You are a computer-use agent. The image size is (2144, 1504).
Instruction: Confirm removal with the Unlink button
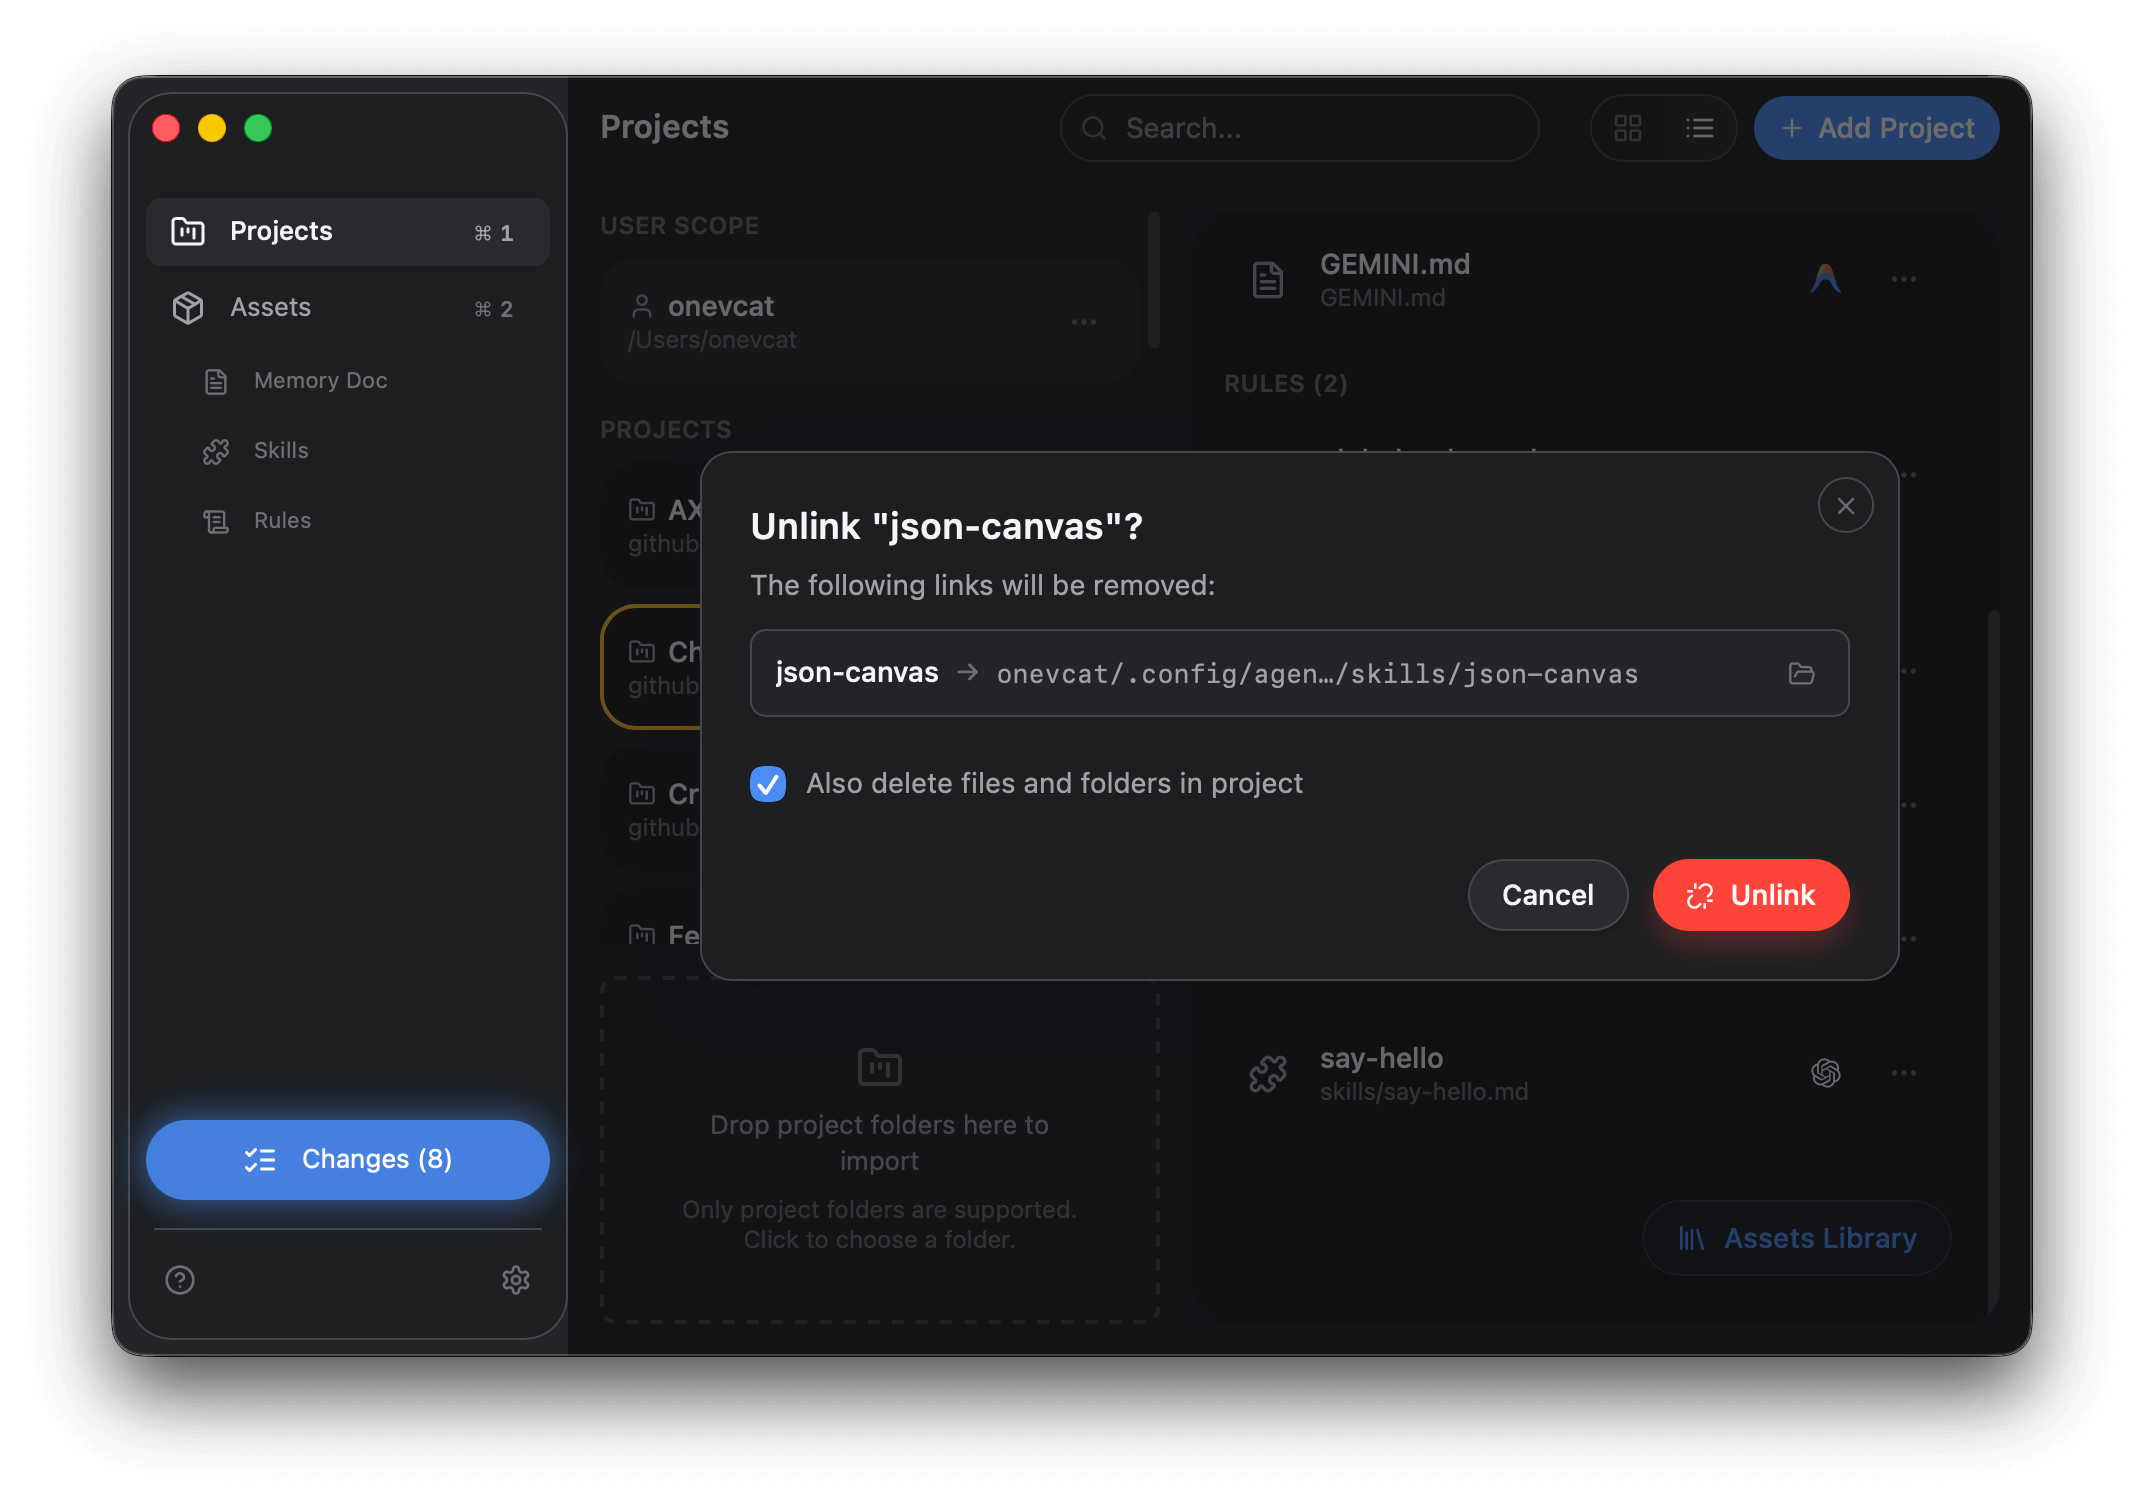click(1750, 895)
